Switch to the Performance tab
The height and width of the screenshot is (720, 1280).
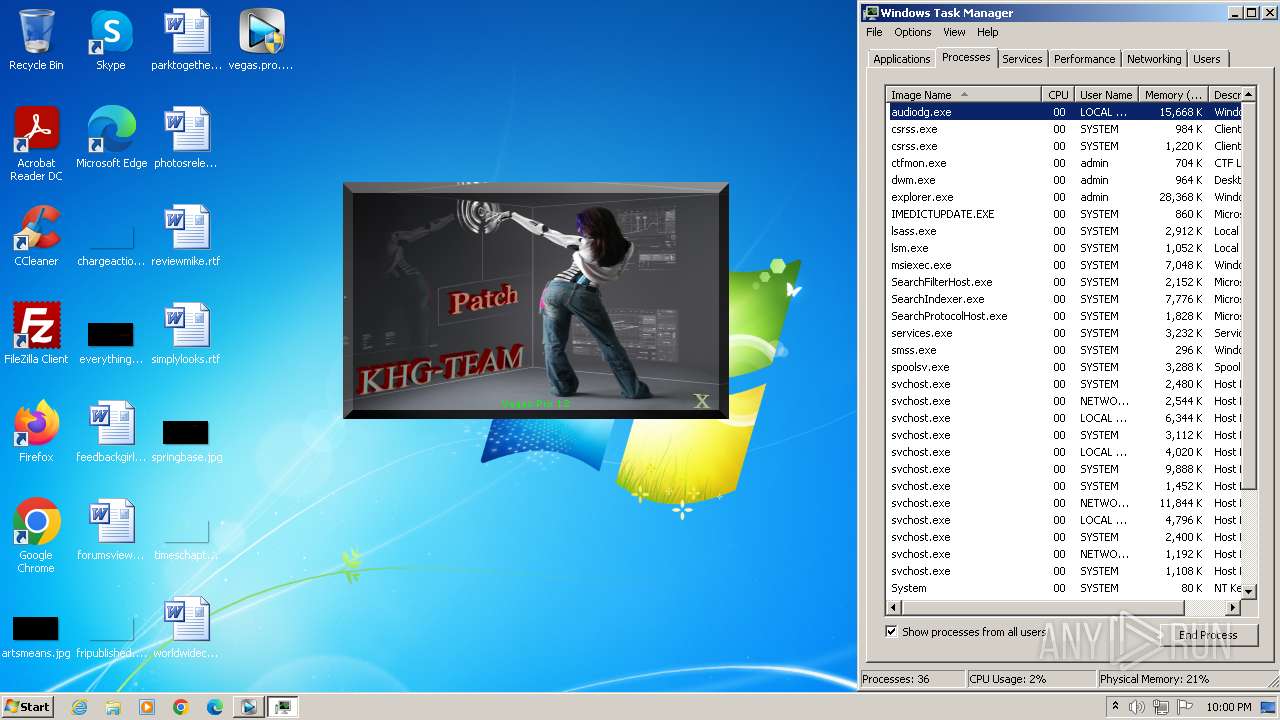pos(1084,59)
